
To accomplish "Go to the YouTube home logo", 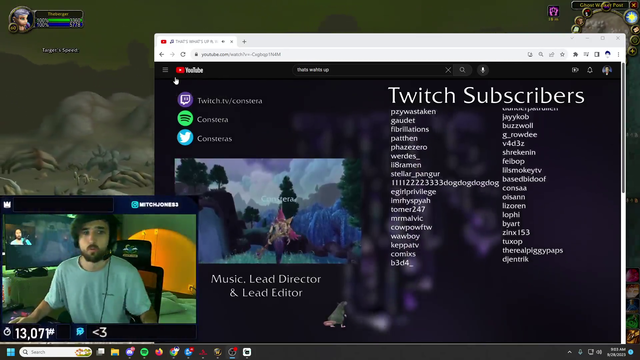I will point(189,70).
